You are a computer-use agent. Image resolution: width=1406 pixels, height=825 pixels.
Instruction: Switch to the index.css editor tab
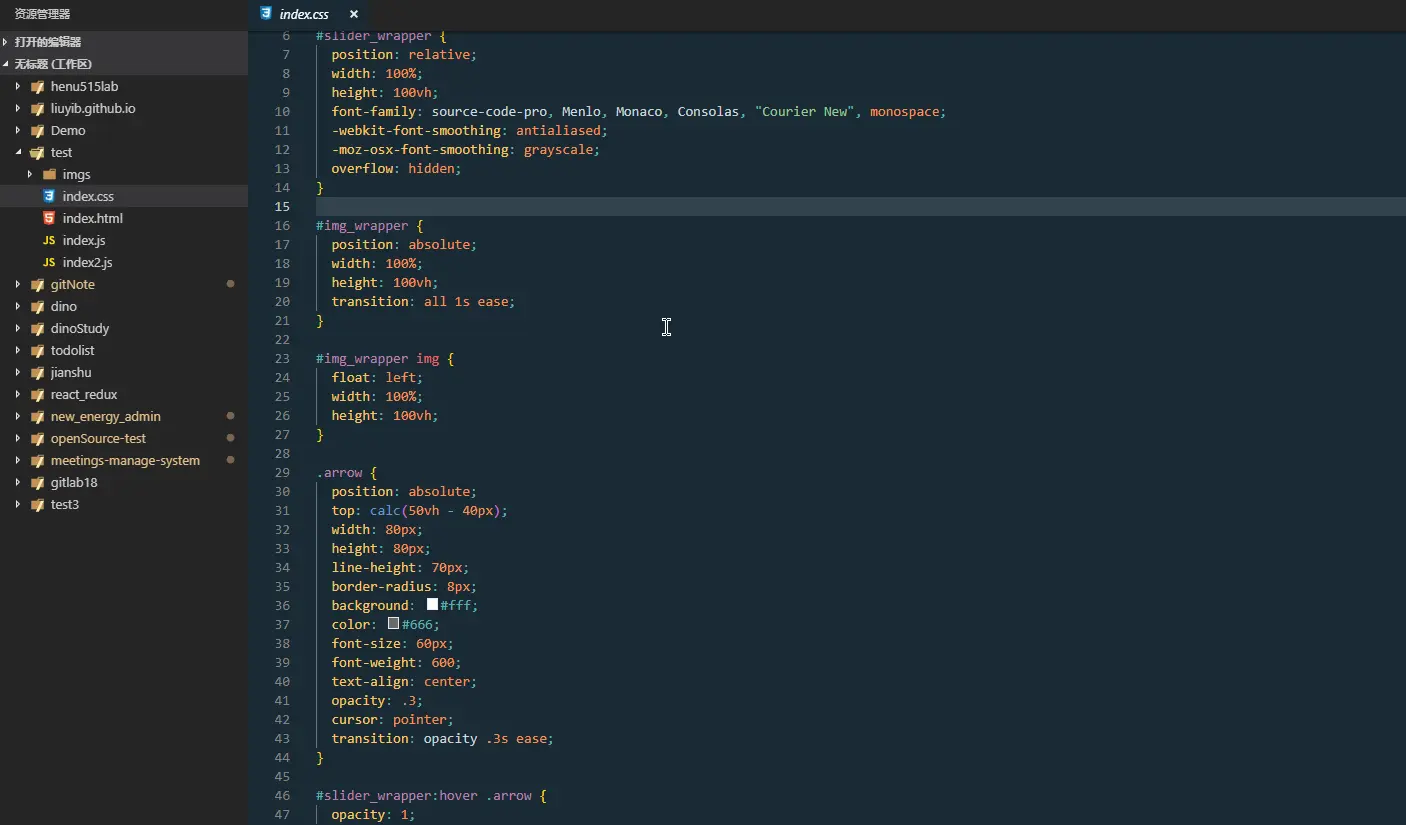tap(304, 14)
